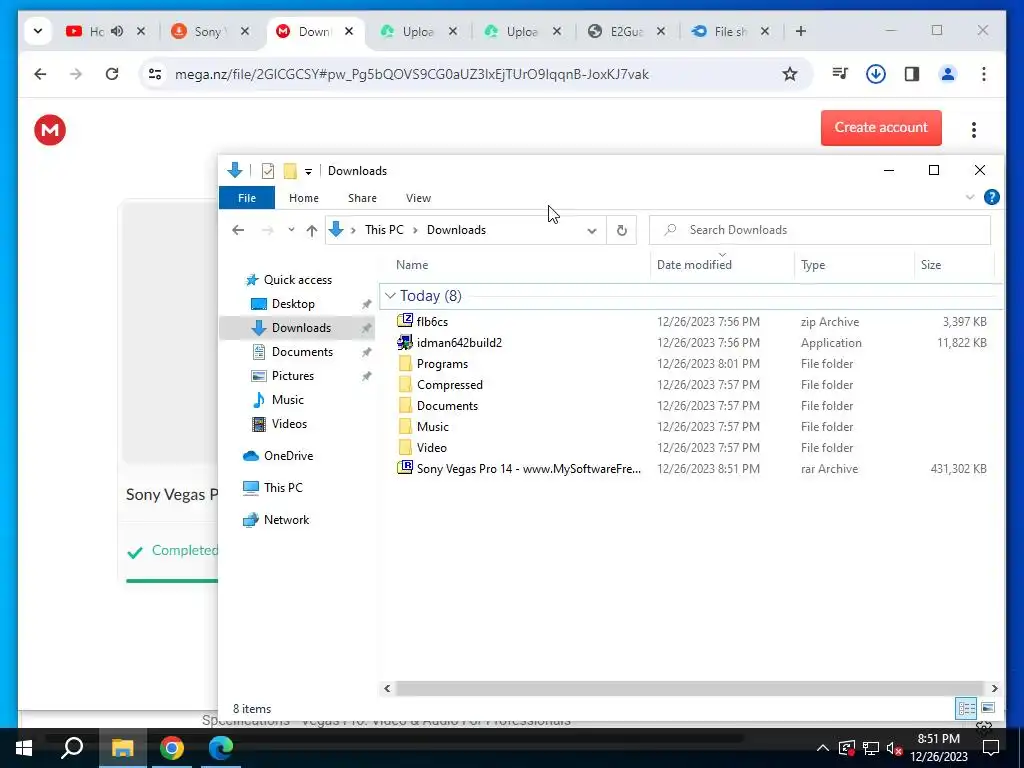Click New folder icon in Explorer title bar

point(290,170)
